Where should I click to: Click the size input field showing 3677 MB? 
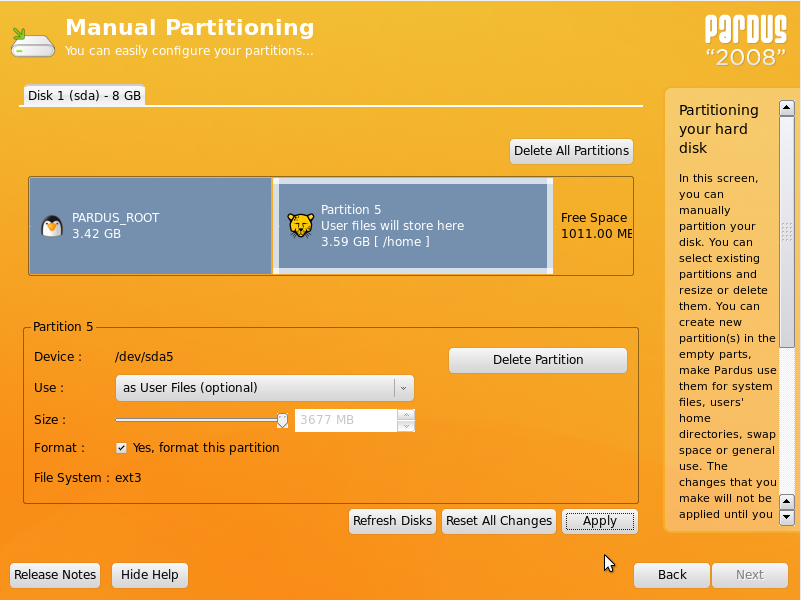tap(345, 420)
